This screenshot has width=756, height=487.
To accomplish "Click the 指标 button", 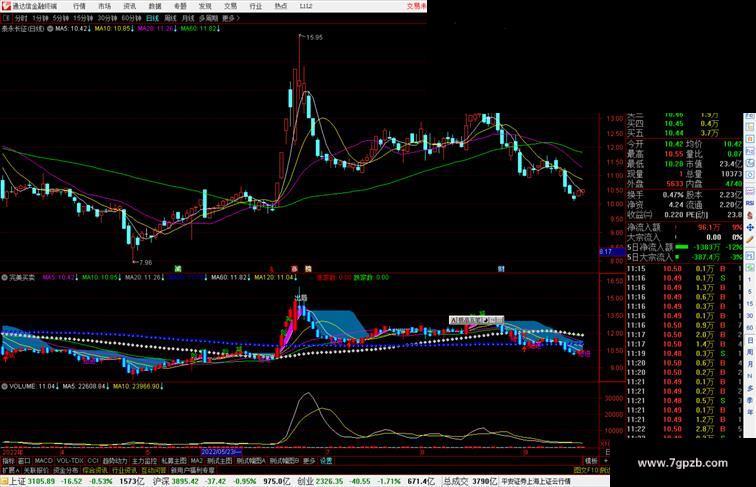I will pos(8,461).
